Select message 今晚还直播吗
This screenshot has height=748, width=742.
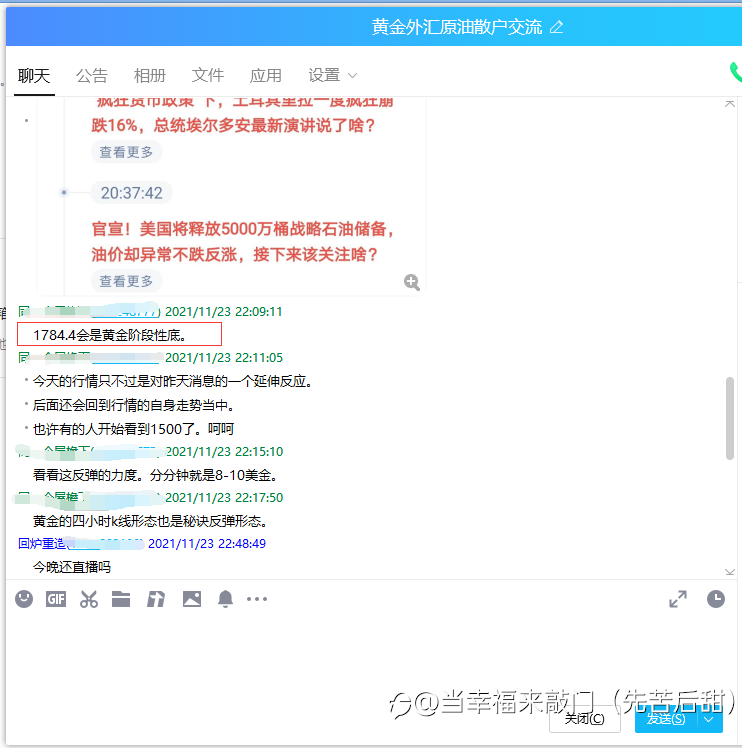coord(72,567)
